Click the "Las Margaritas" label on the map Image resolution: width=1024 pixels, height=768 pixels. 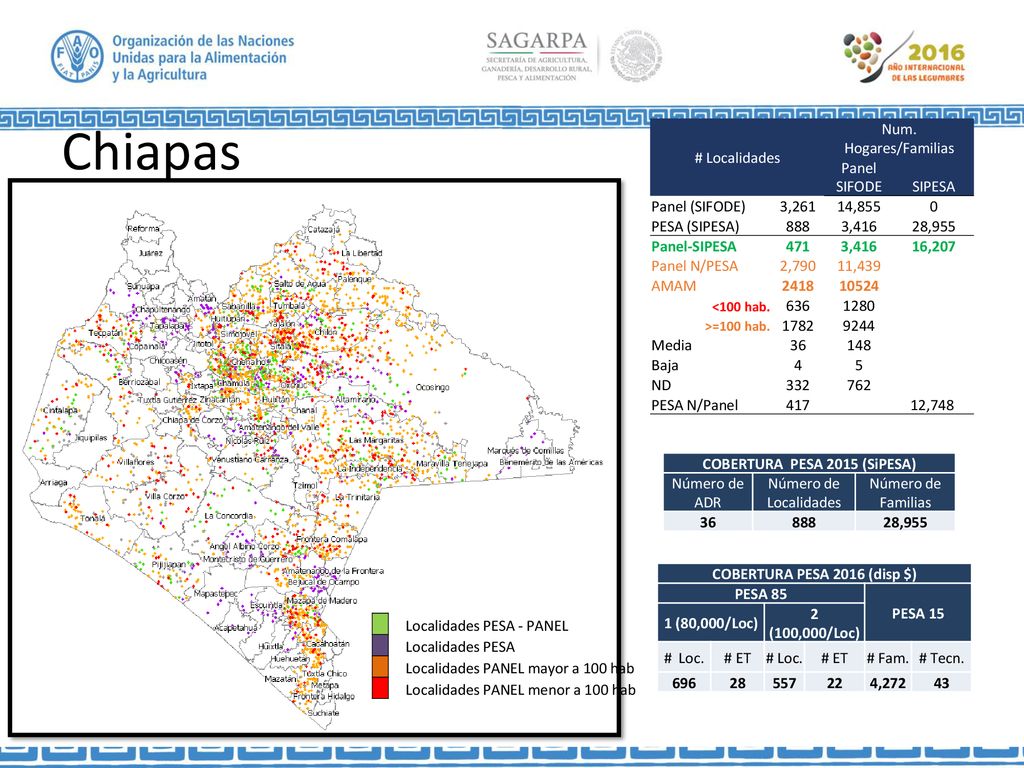[x=376, y=440]
